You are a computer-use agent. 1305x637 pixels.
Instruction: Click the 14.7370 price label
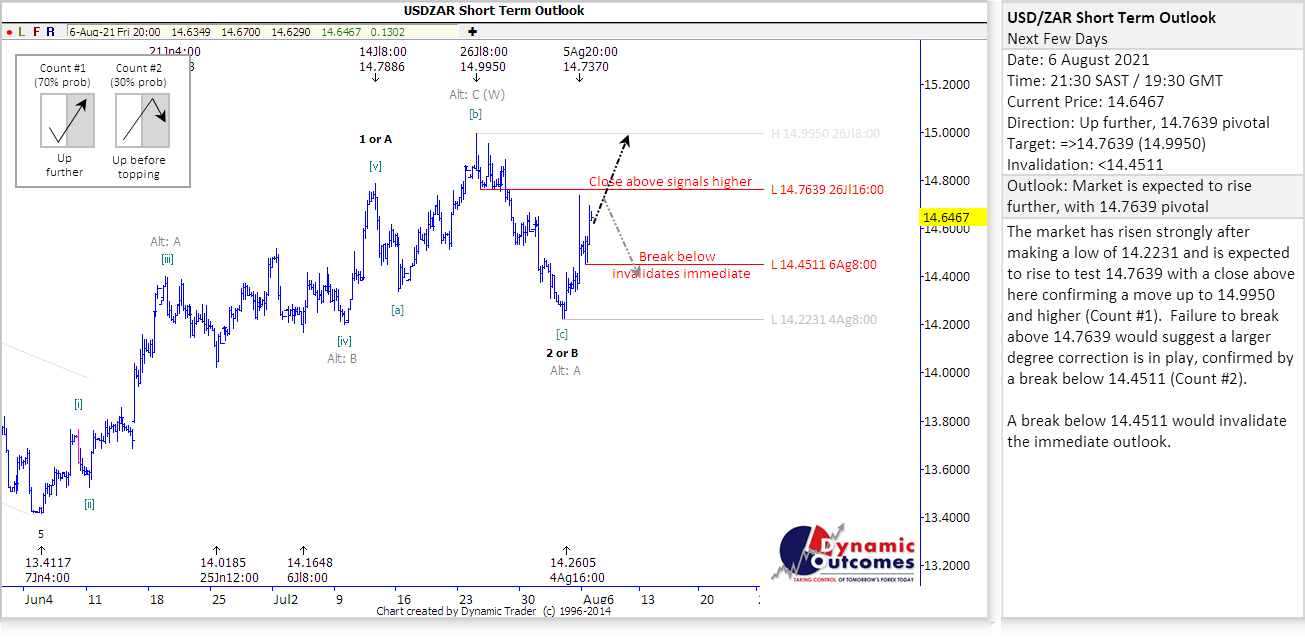(586, 67)
